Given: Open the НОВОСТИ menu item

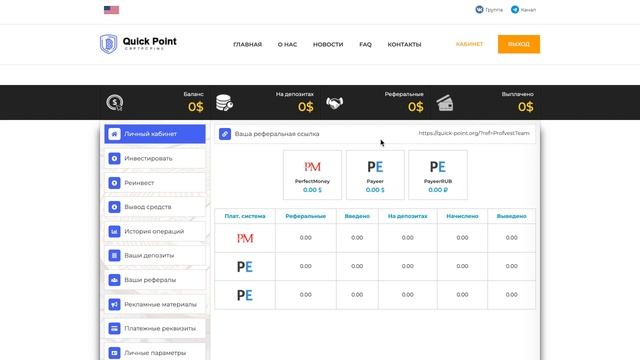Looking at the screenshot, I should (328, 44).
